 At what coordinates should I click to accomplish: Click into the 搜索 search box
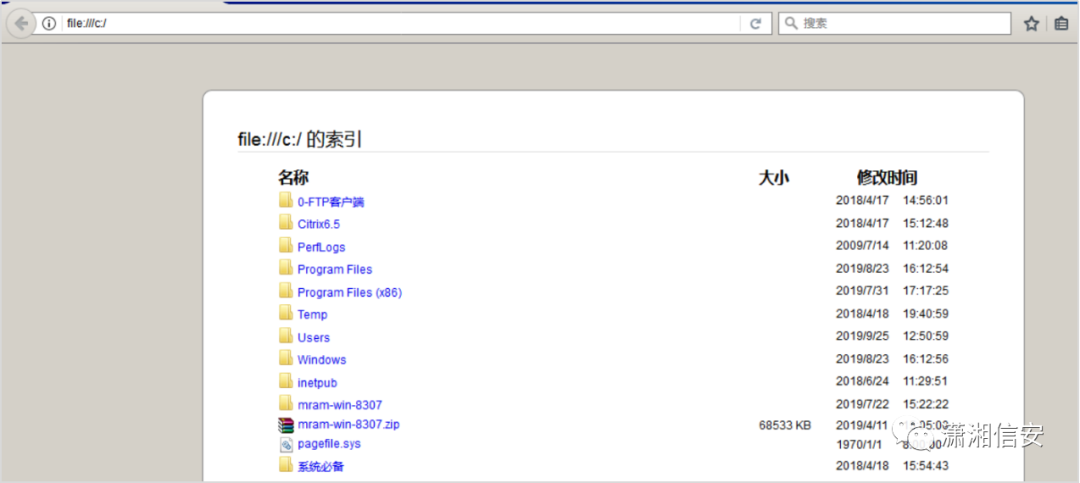pyautogui.click(x=895, y=23)
